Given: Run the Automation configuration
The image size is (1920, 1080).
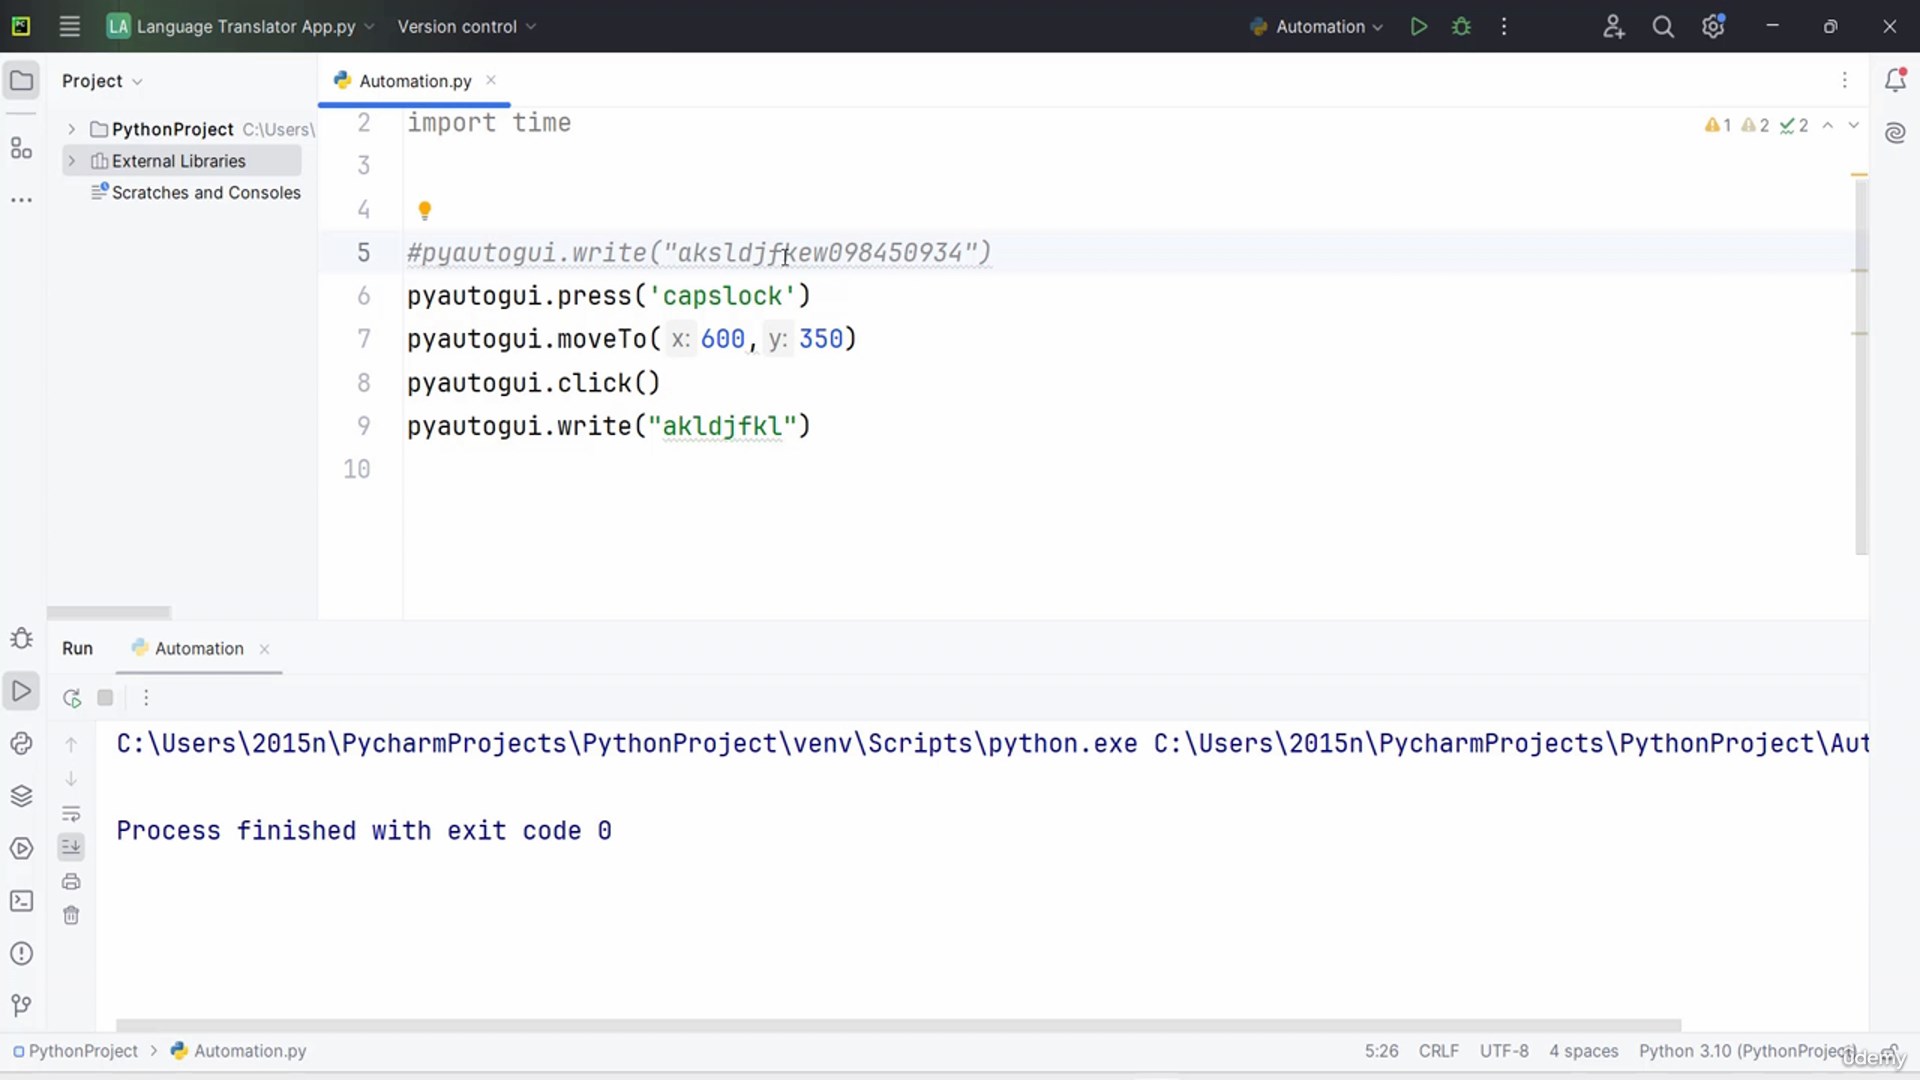Looking at the screenshot, I should (x=1418, y=27).
